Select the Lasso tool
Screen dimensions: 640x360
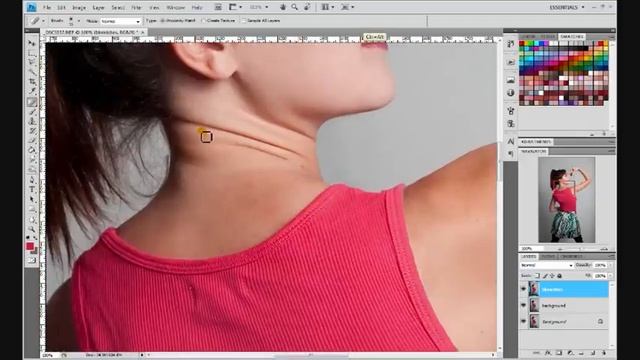(x=31, y=62)
